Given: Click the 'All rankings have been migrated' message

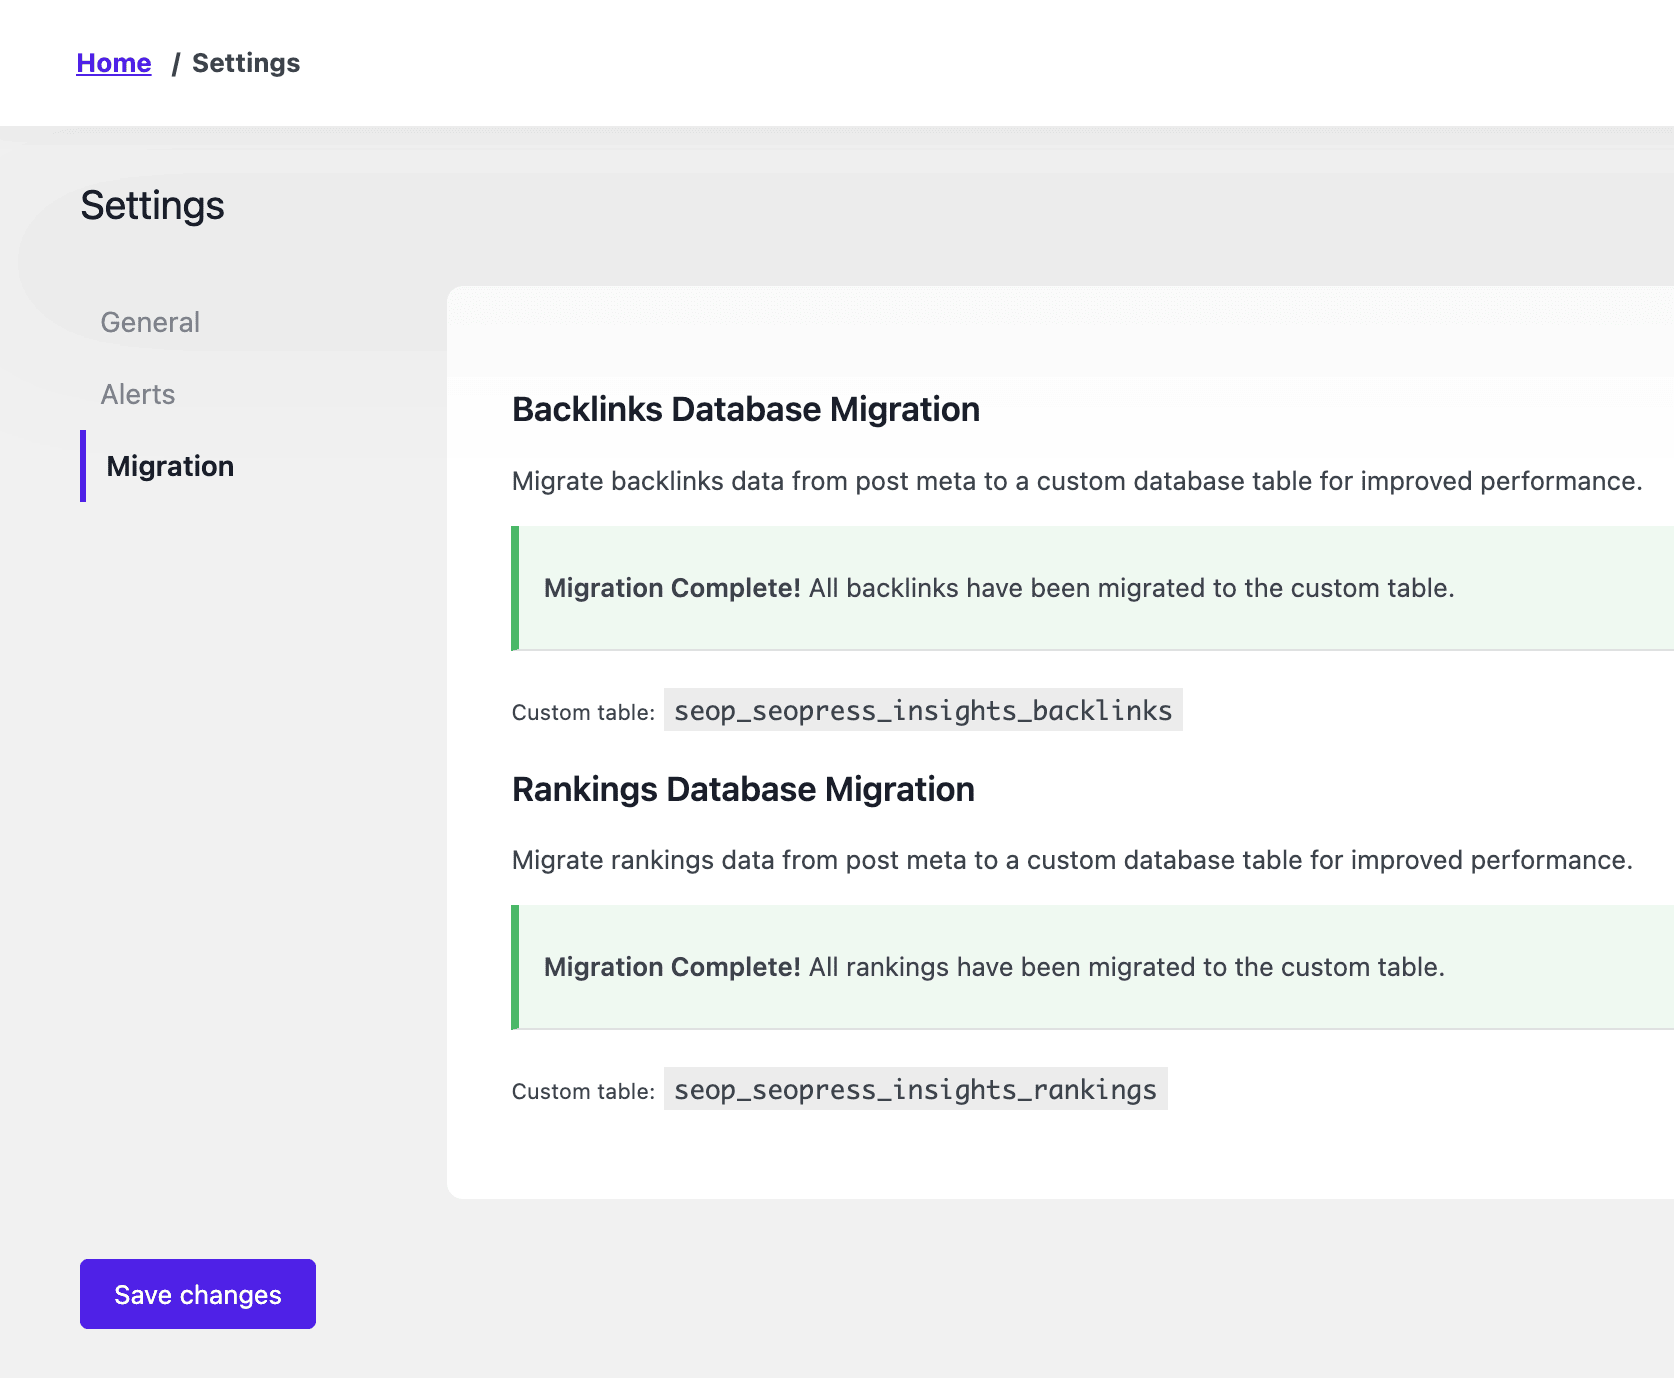Looking at the screenshot, I should coord(1126,967).
